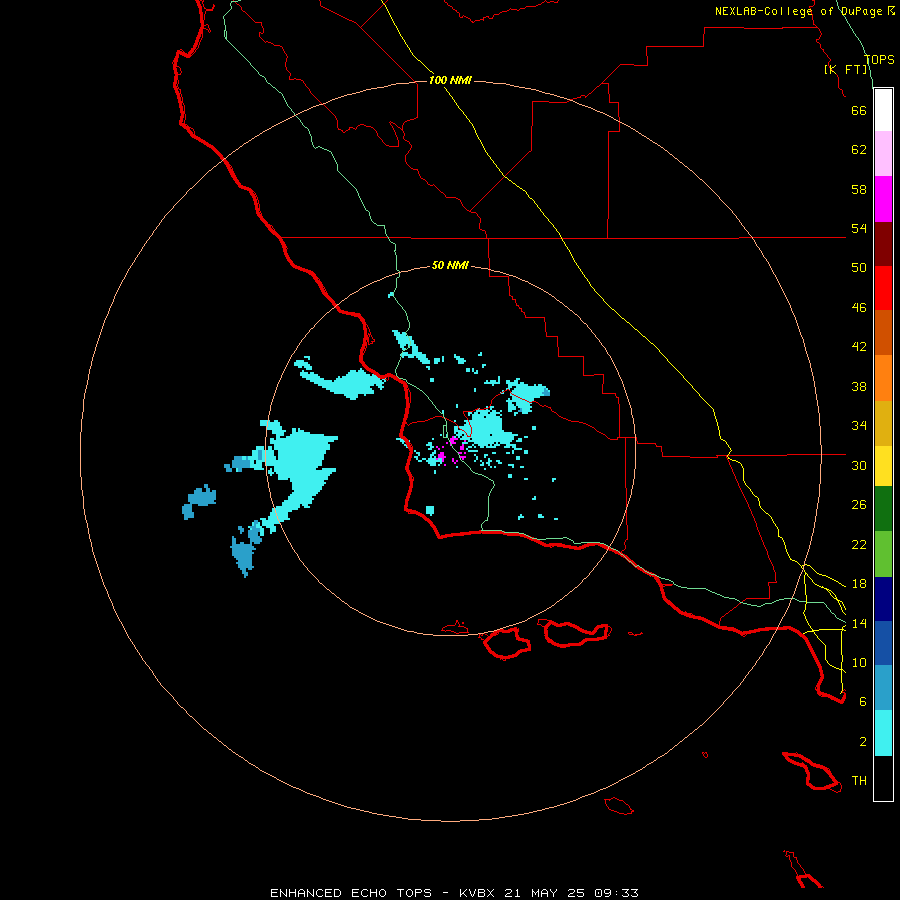The image size is (900, 900).
Task: Click the light pink legend swatch
Action: click(x=883, y=153)
